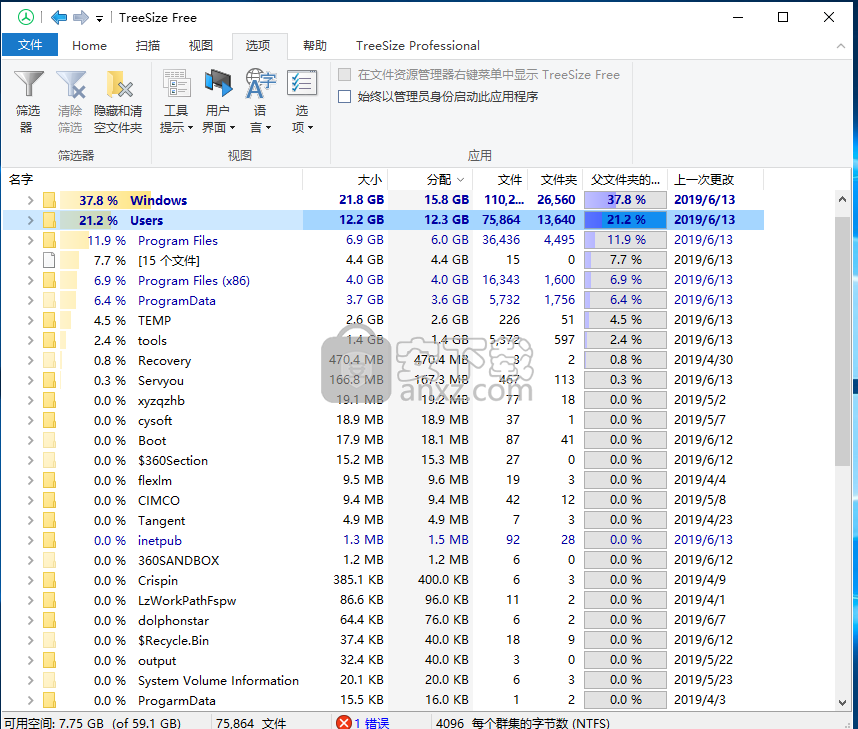Image resolution: width=858 pixels, height=729 pixels.
Task: Open the 语言 language selector icon
Action: pyautogui.click(x=260, y=102)
